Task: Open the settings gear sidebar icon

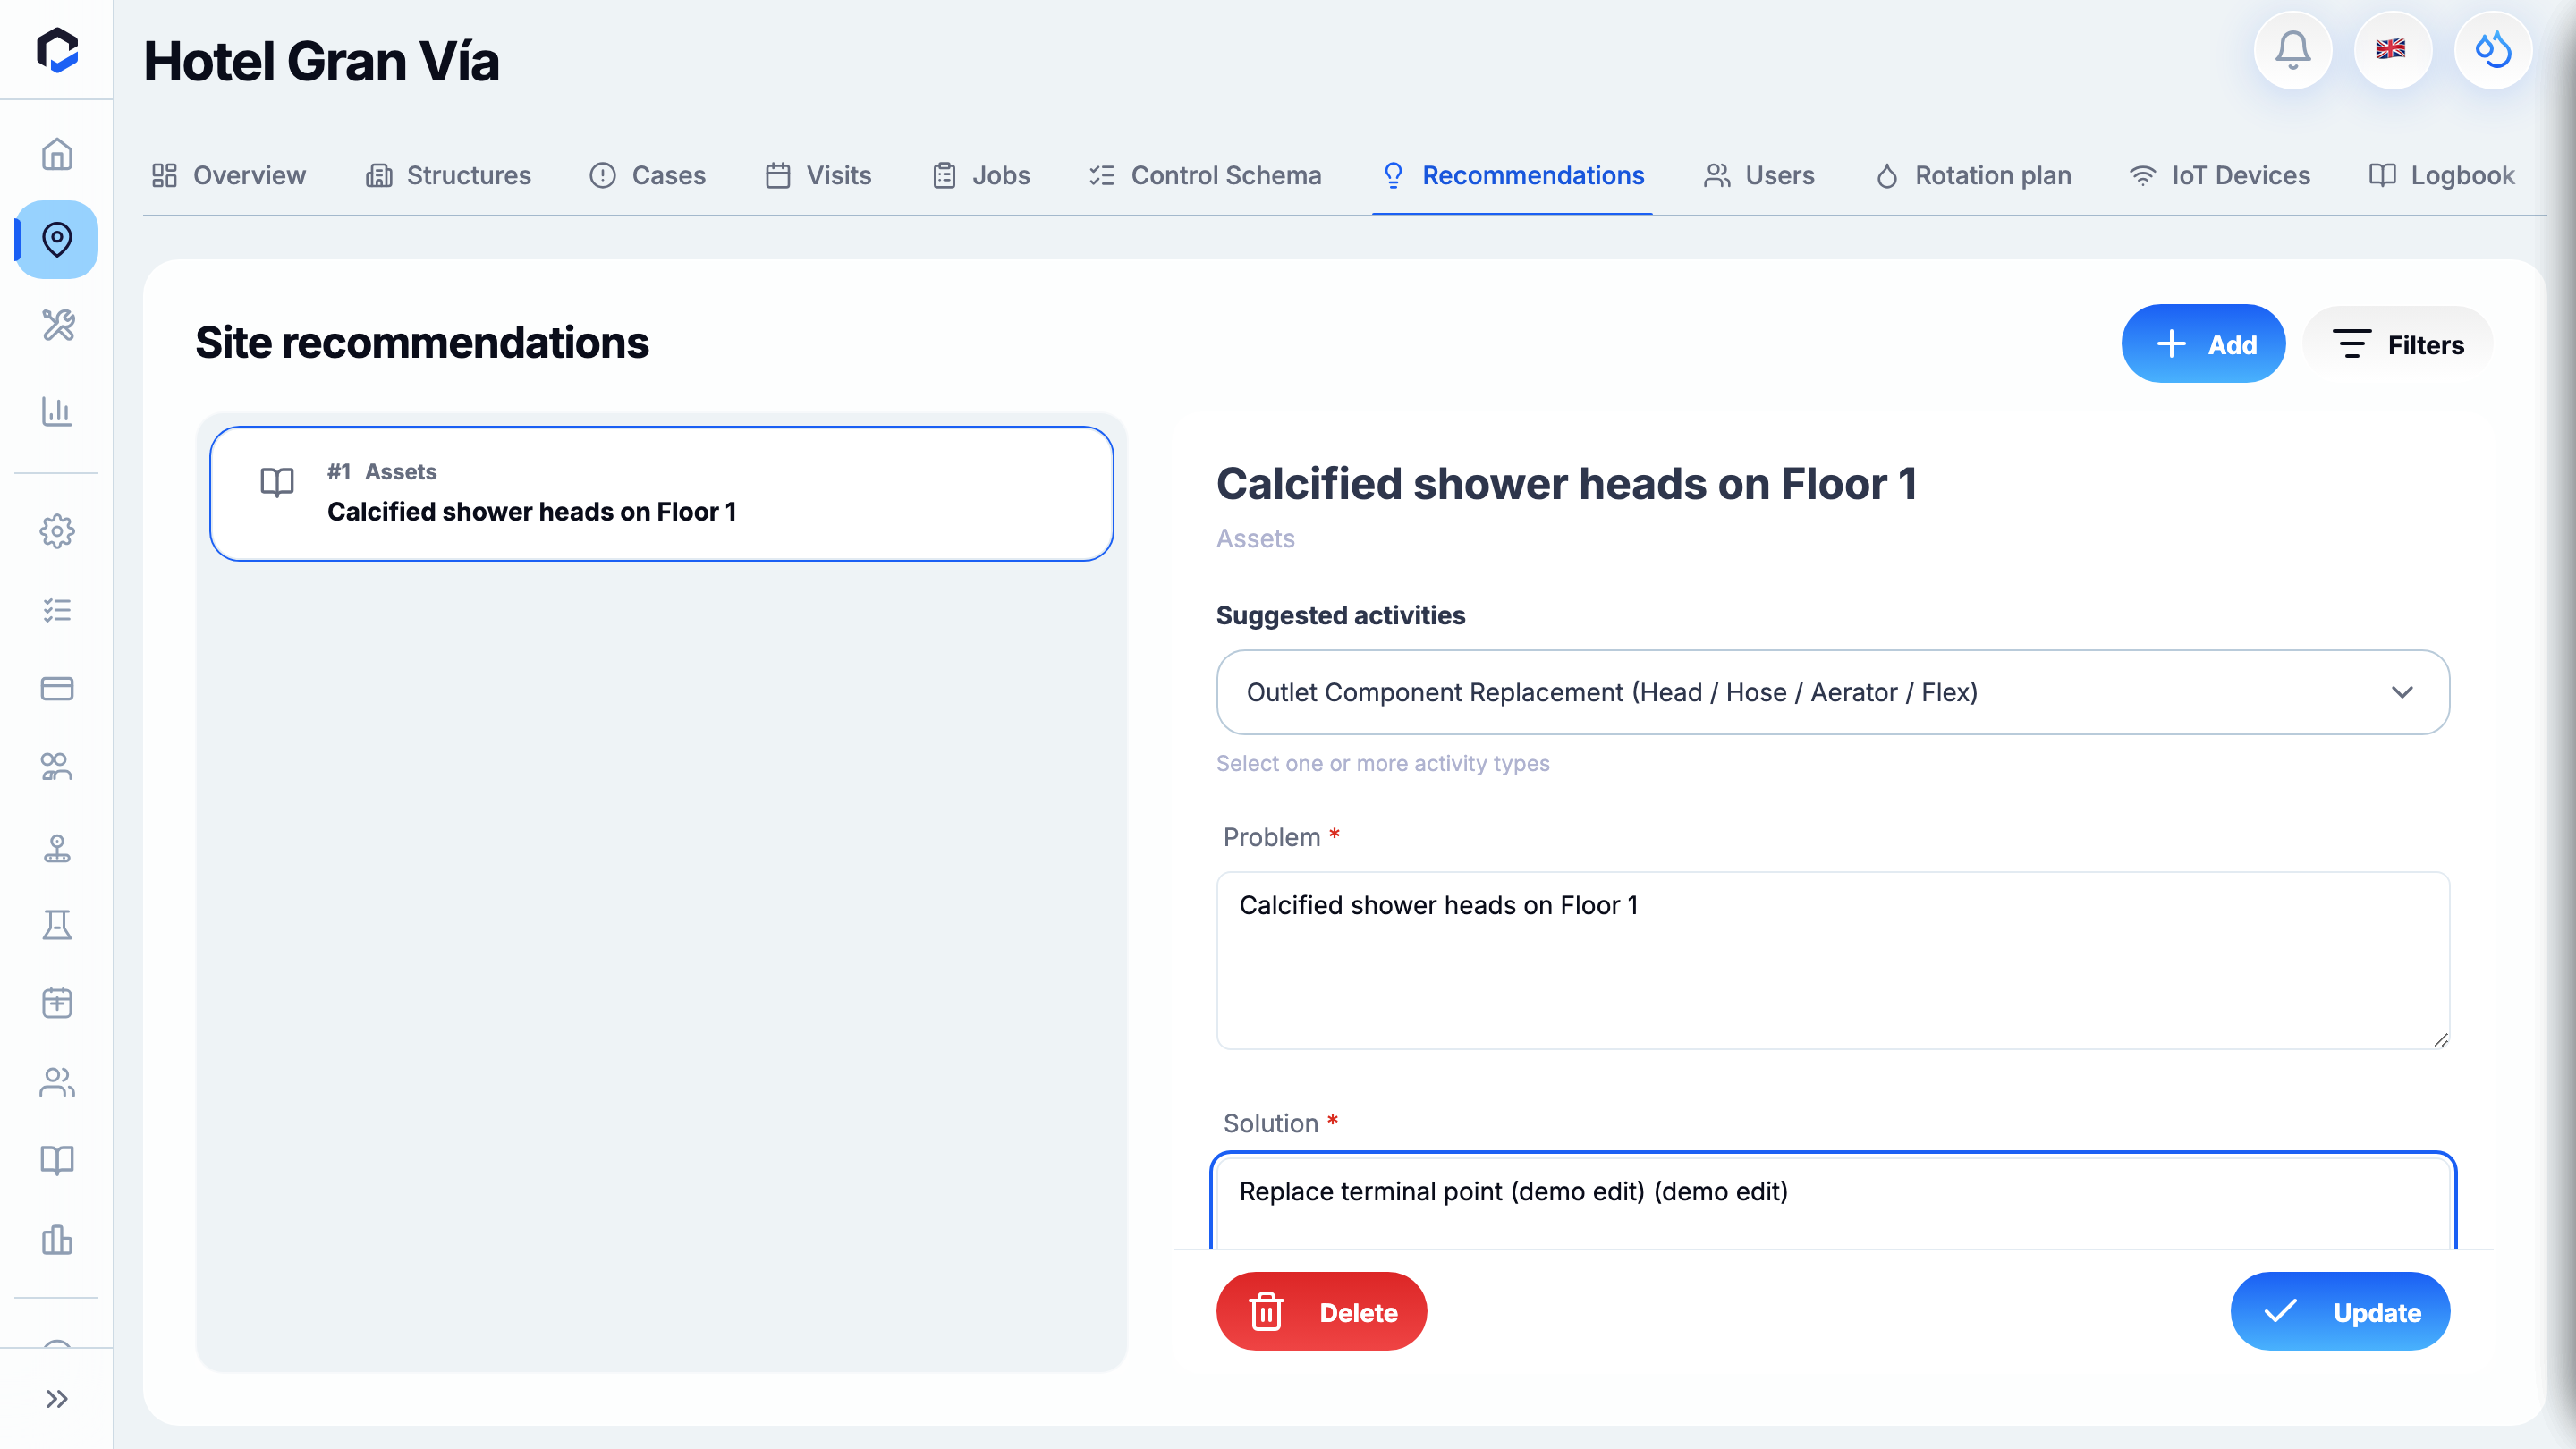Action: [57, 531]
